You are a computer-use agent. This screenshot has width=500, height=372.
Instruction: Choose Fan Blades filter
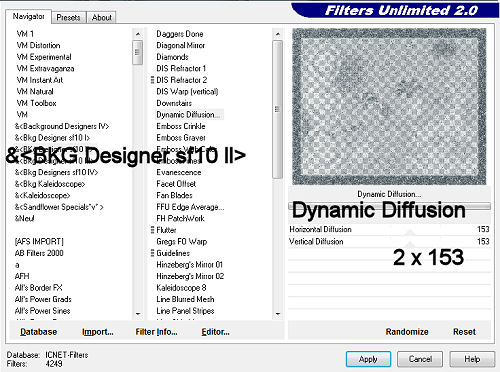(174, 195)
